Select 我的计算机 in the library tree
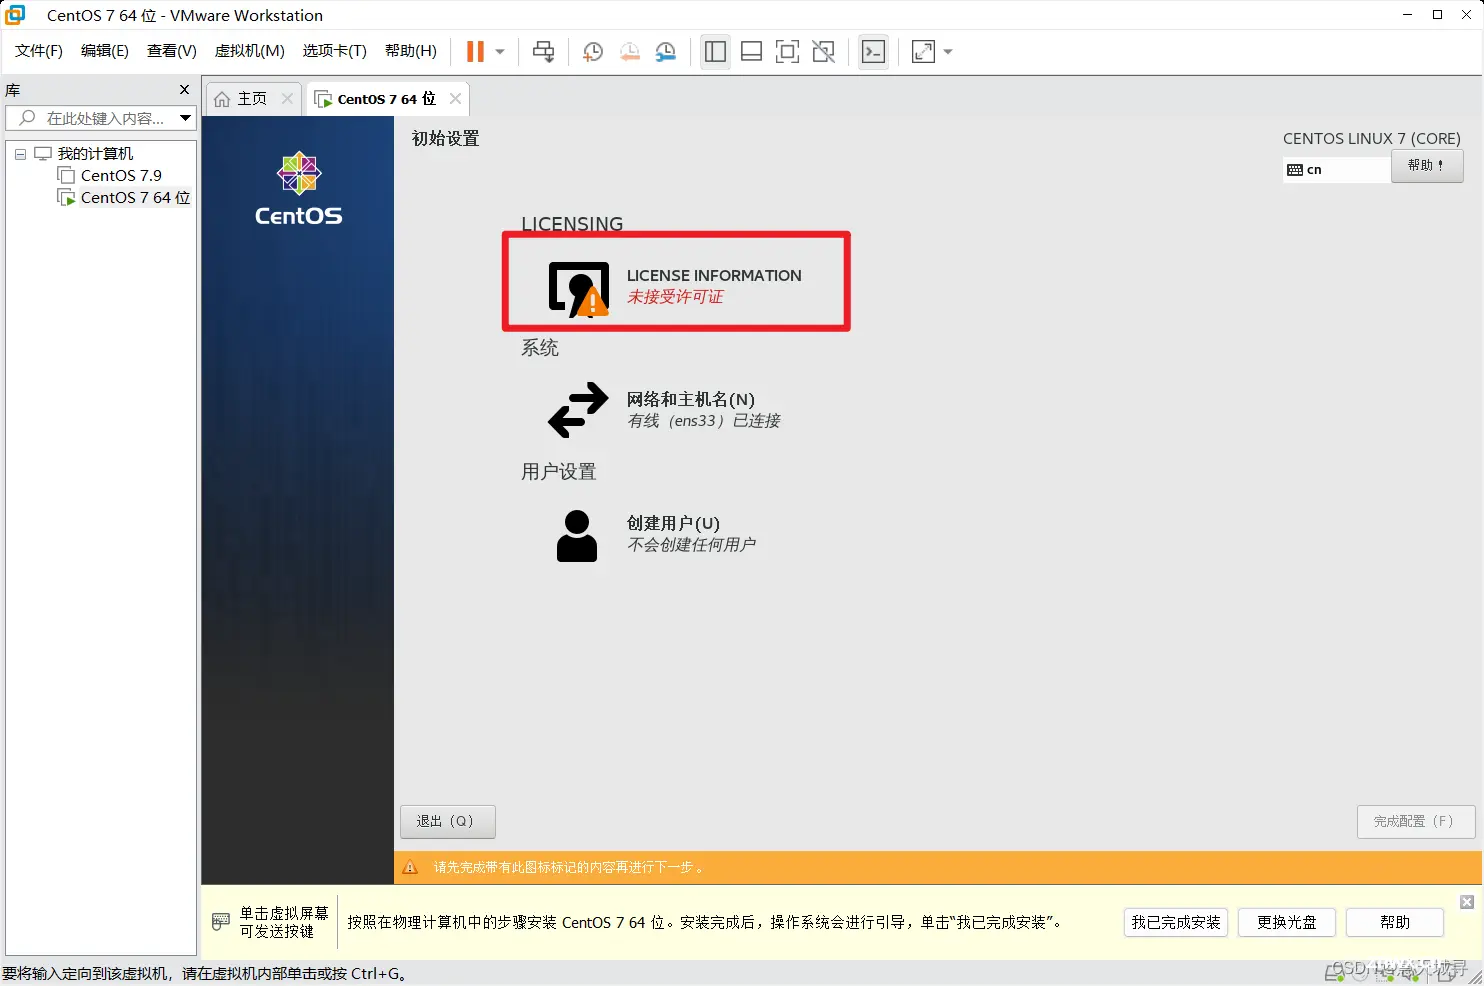Viewport: 1484px width, 986px height. coord(95,154)
